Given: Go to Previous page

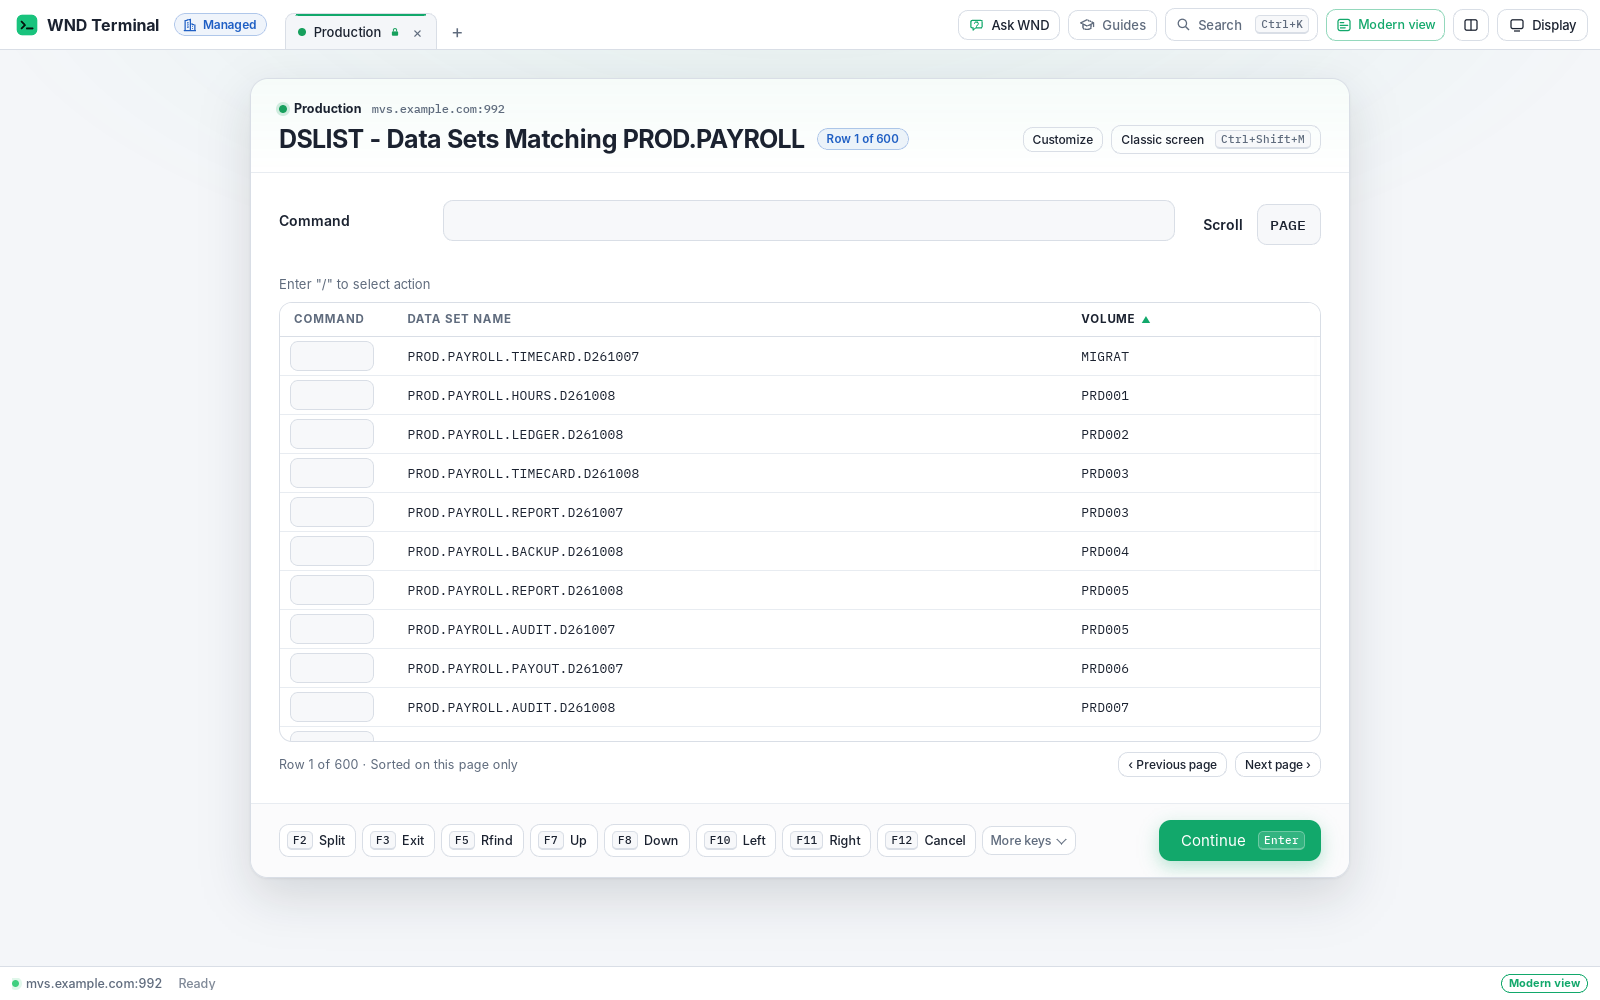Looking at the screenshot, I should tap(1172, 765).
